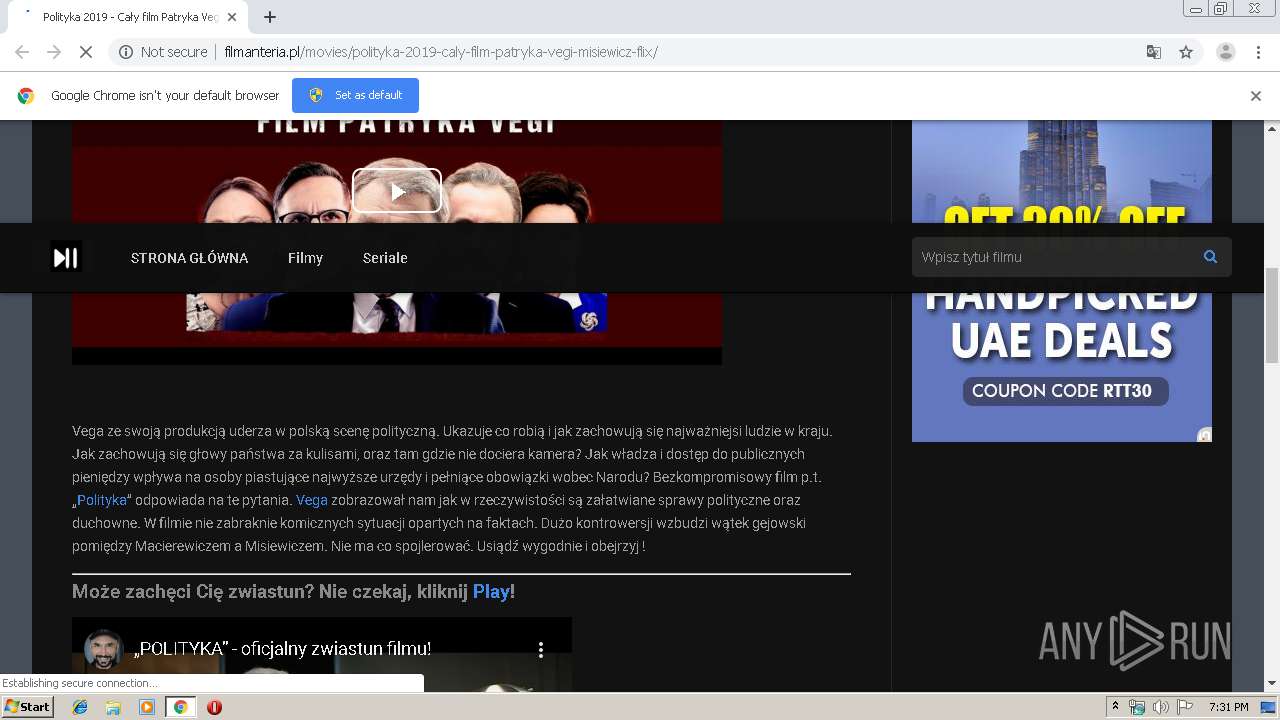Close the Polityka 2019 tab

click(x=232, y=17)
